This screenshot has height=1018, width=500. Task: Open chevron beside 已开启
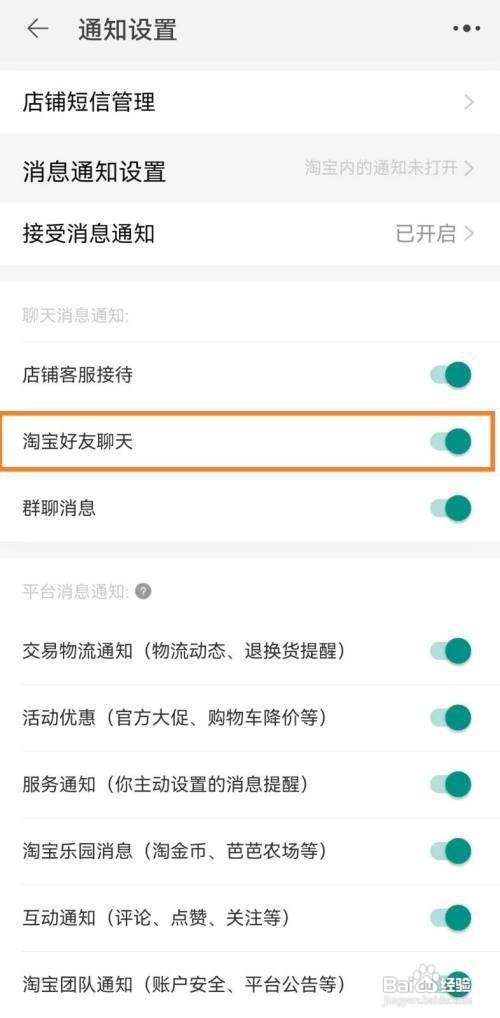469,234
